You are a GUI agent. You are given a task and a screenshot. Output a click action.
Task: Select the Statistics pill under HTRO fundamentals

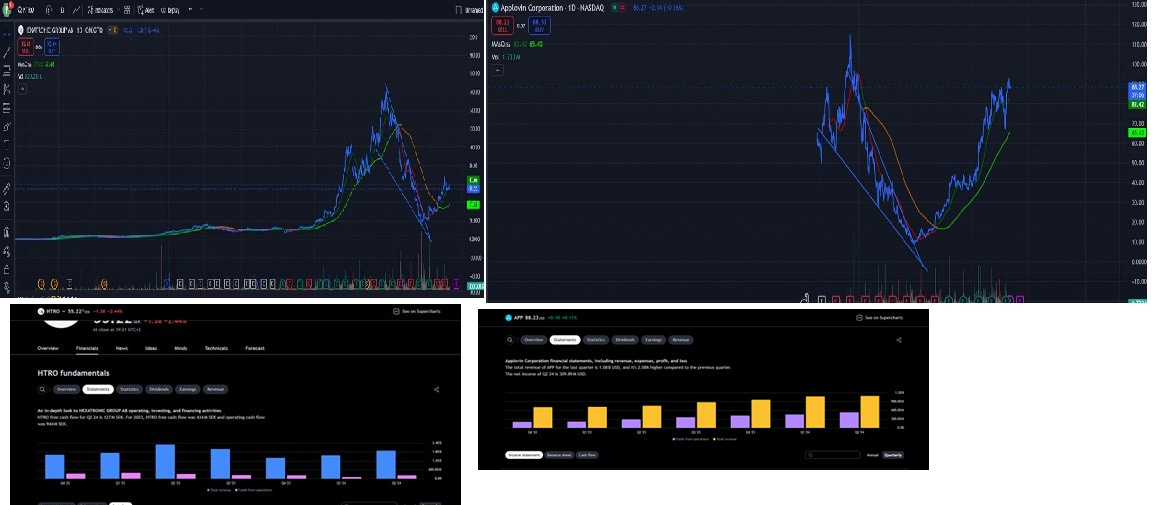point(129,389)
